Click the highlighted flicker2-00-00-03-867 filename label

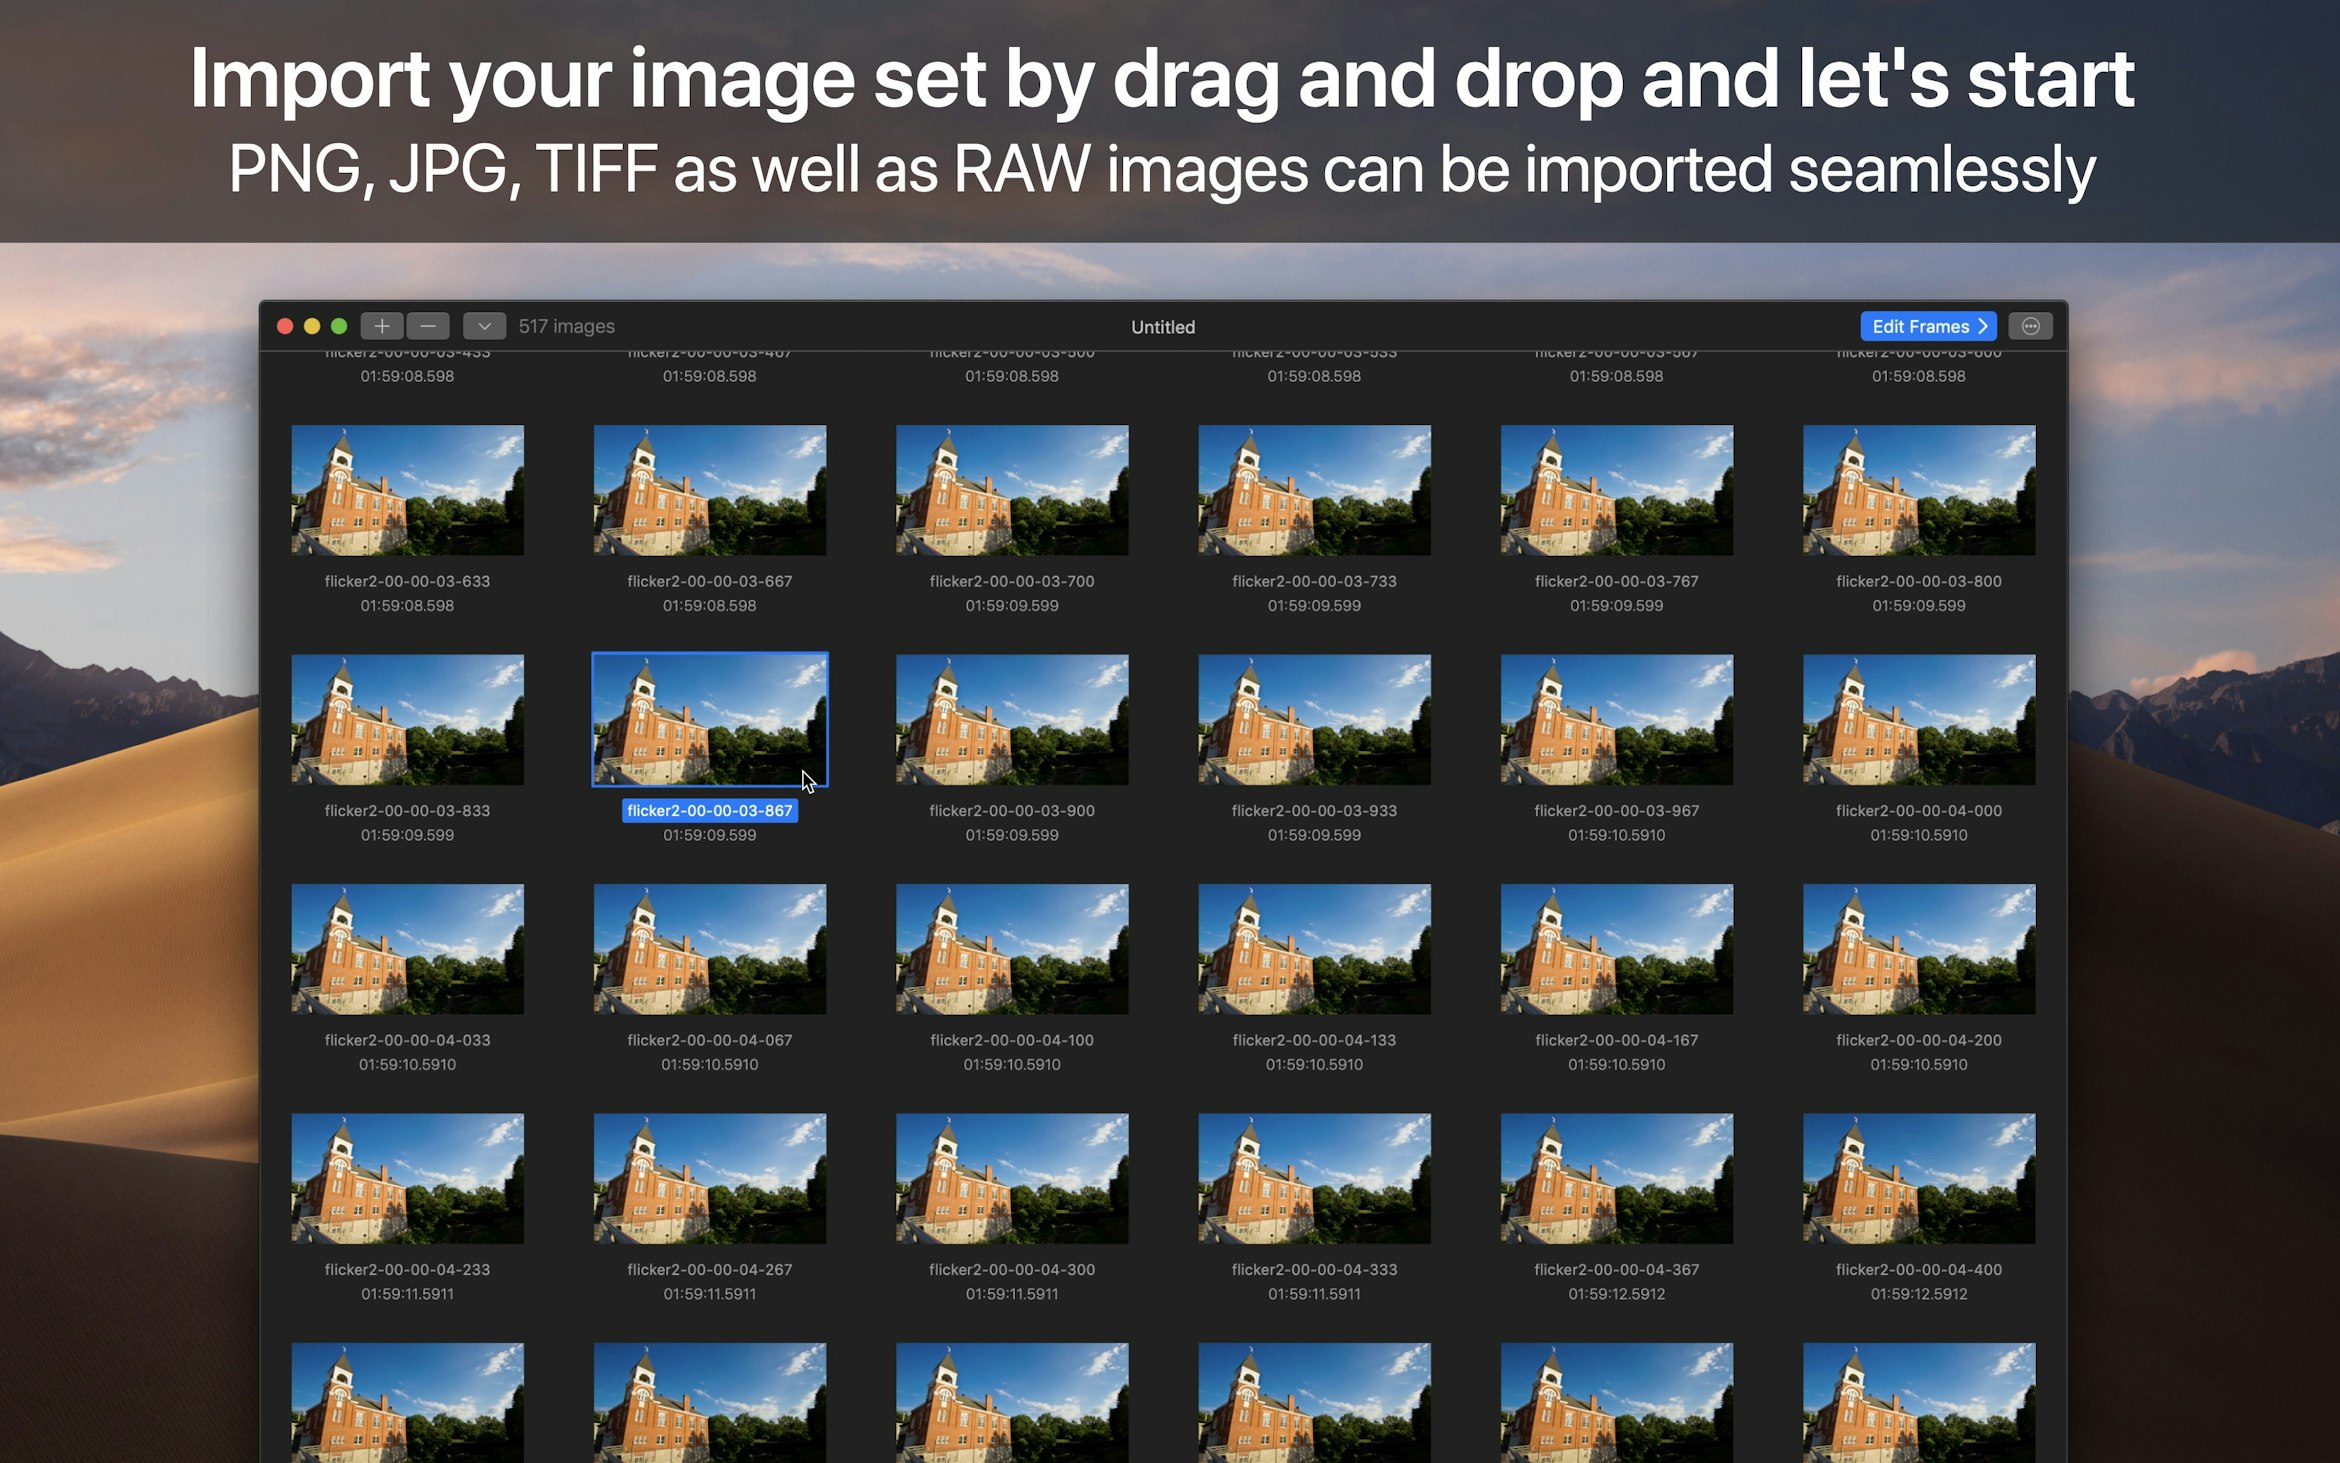pyautogui.click(x=709, y=811)
